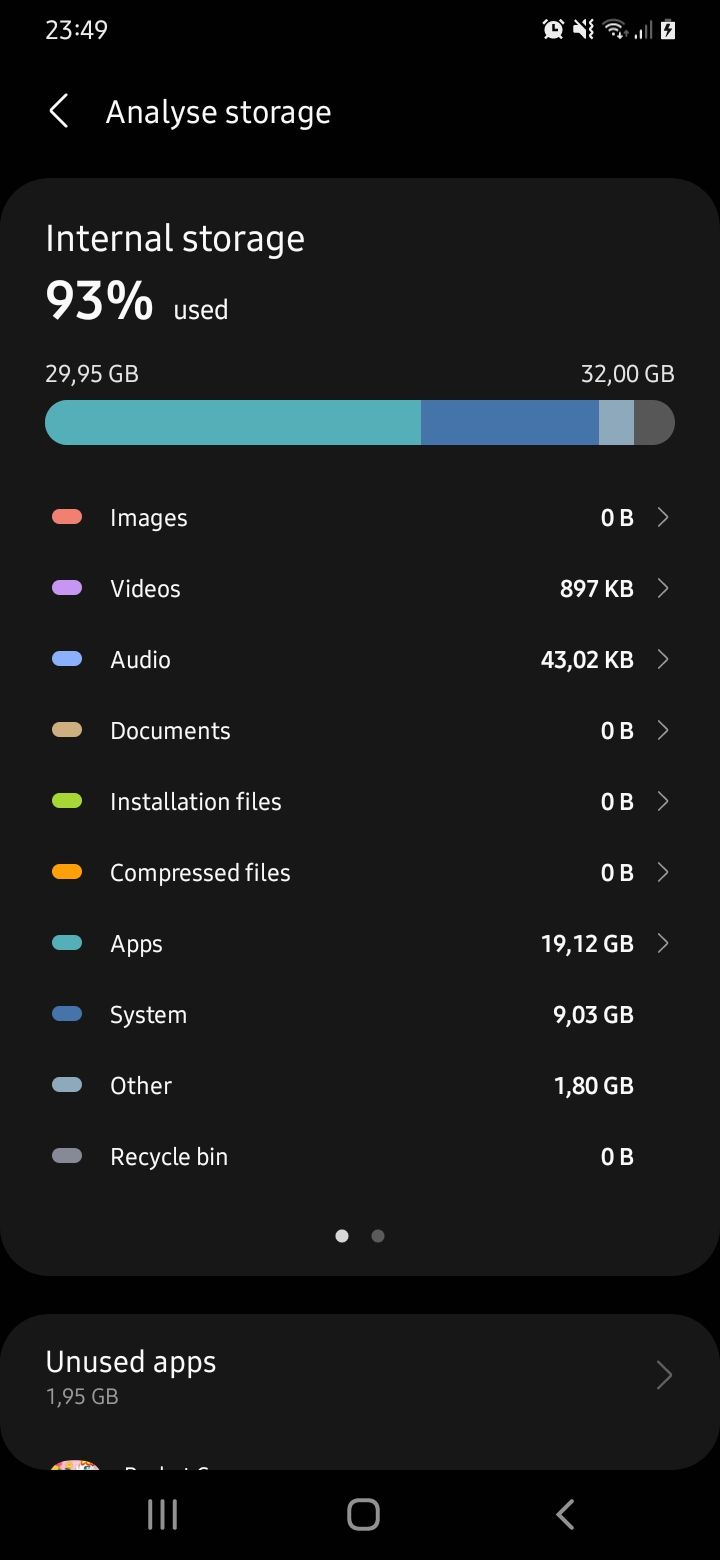Tap the blue System segment in storage bar

(509, 422)
